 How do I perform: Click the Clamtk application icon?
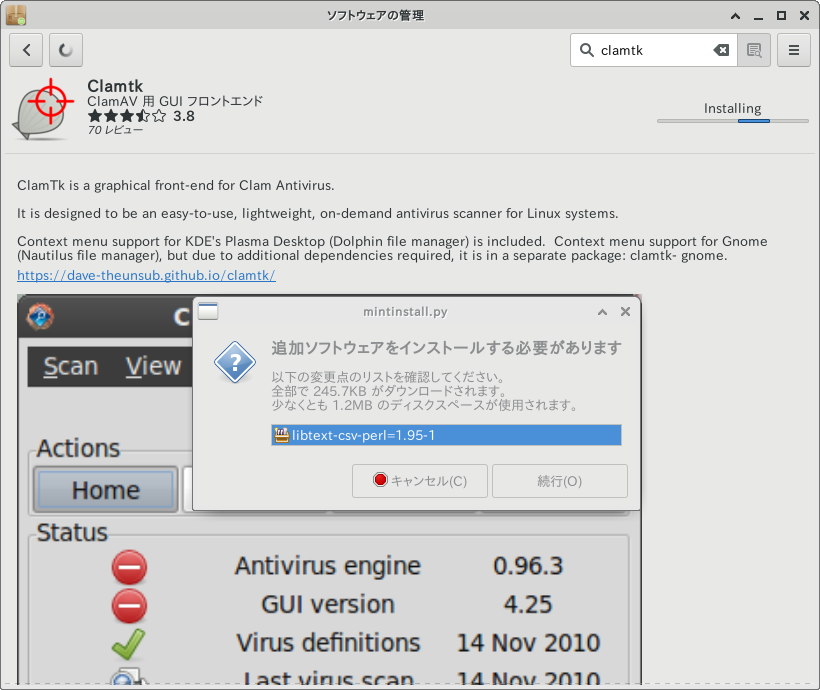tap(43, 109)
